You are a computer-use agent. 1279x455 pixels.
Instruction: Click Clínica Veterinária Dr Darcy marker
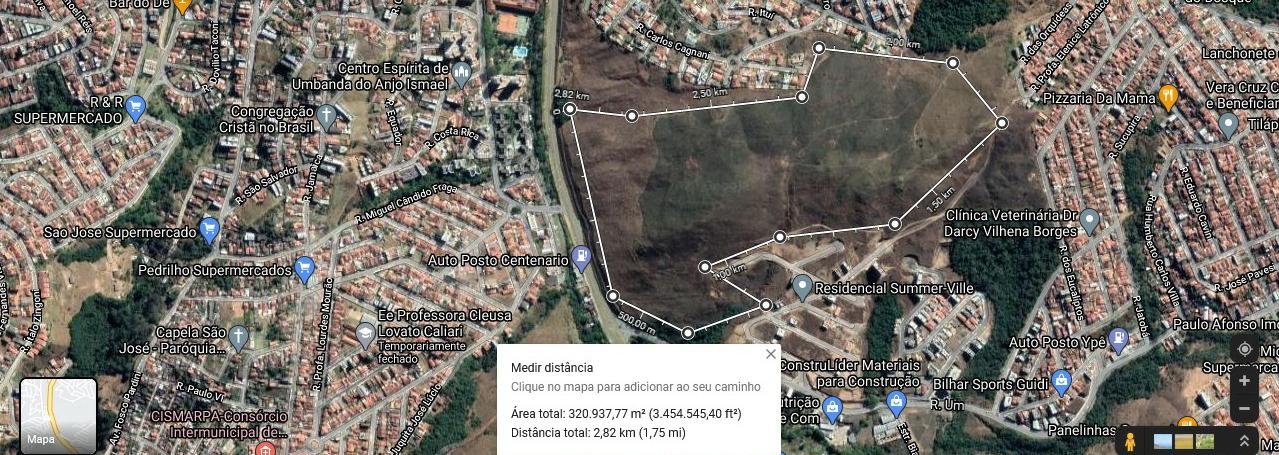click(x=1089, y=221)
